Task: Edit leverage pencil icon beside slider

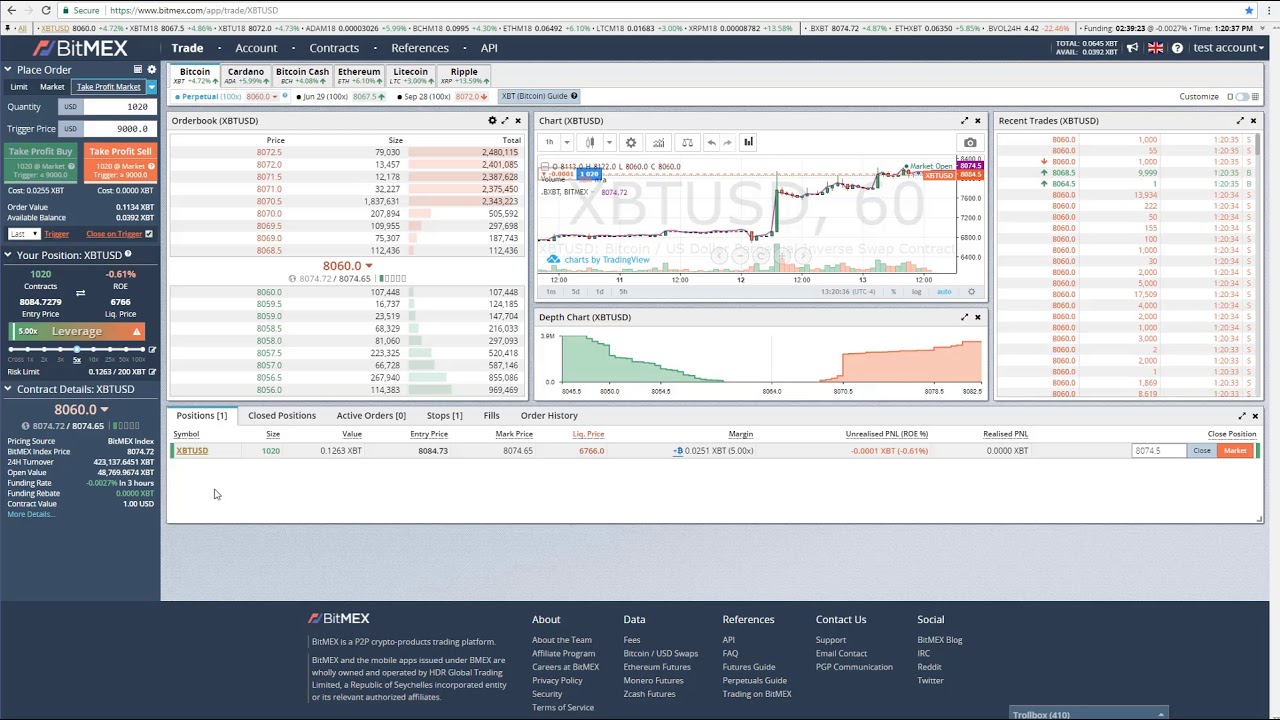Action: coord(152,349)
